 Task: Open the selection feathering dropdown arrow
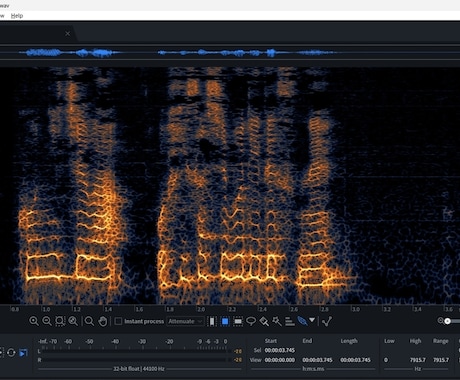[x=312, y=320]
